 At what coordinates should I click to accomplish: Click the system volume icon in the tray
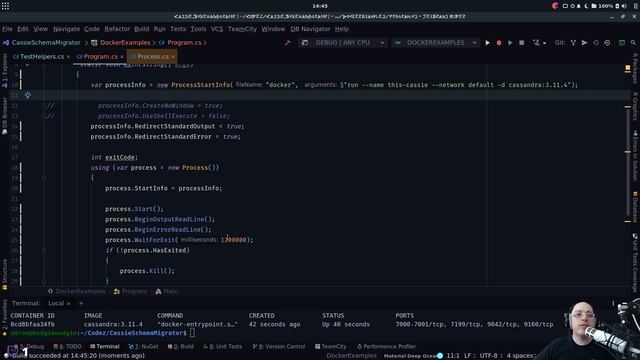tap(624, 6)
